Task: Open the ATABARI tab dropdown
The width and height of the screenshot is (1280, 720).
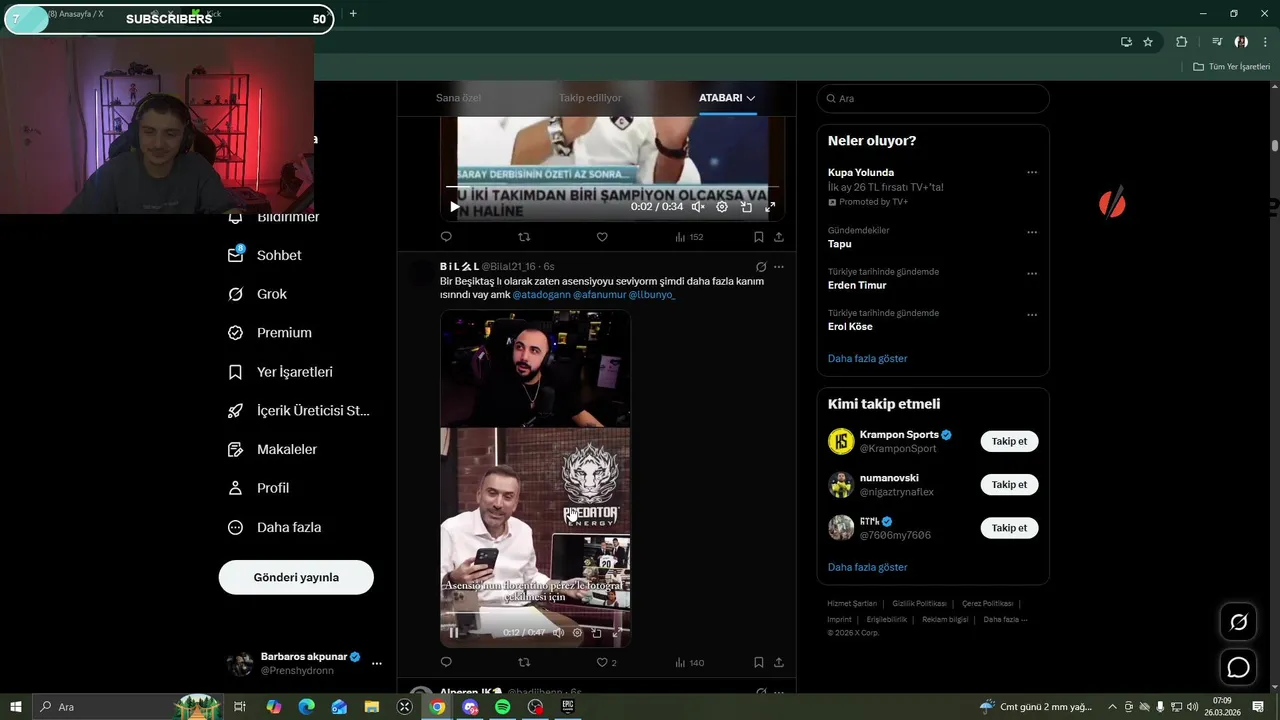Action: tap(727, 98)
